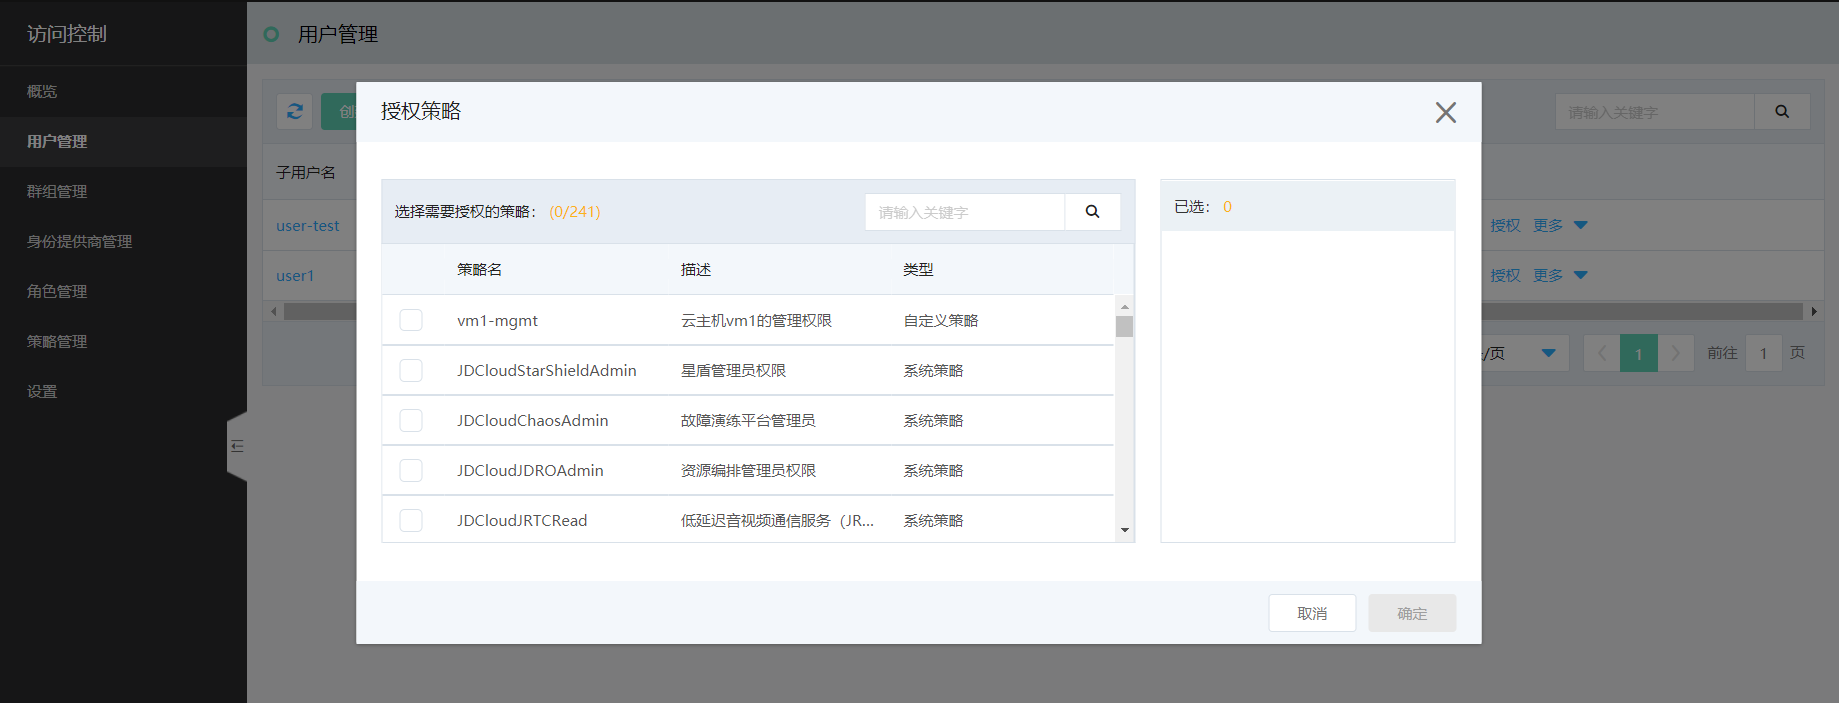The image size is (1839, 703).
Task: Click the top-right keyword search magnifier icon
Action: pyautogui.click(x=1782, y=112)
